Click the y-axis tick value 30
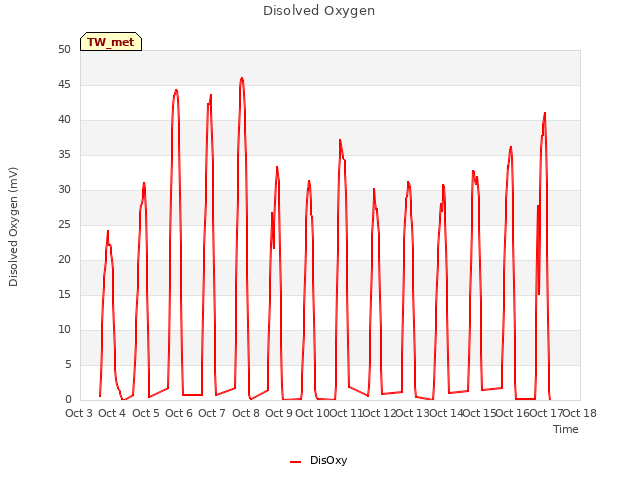Screen dimensions: 640x480 (x=64, y=190)
